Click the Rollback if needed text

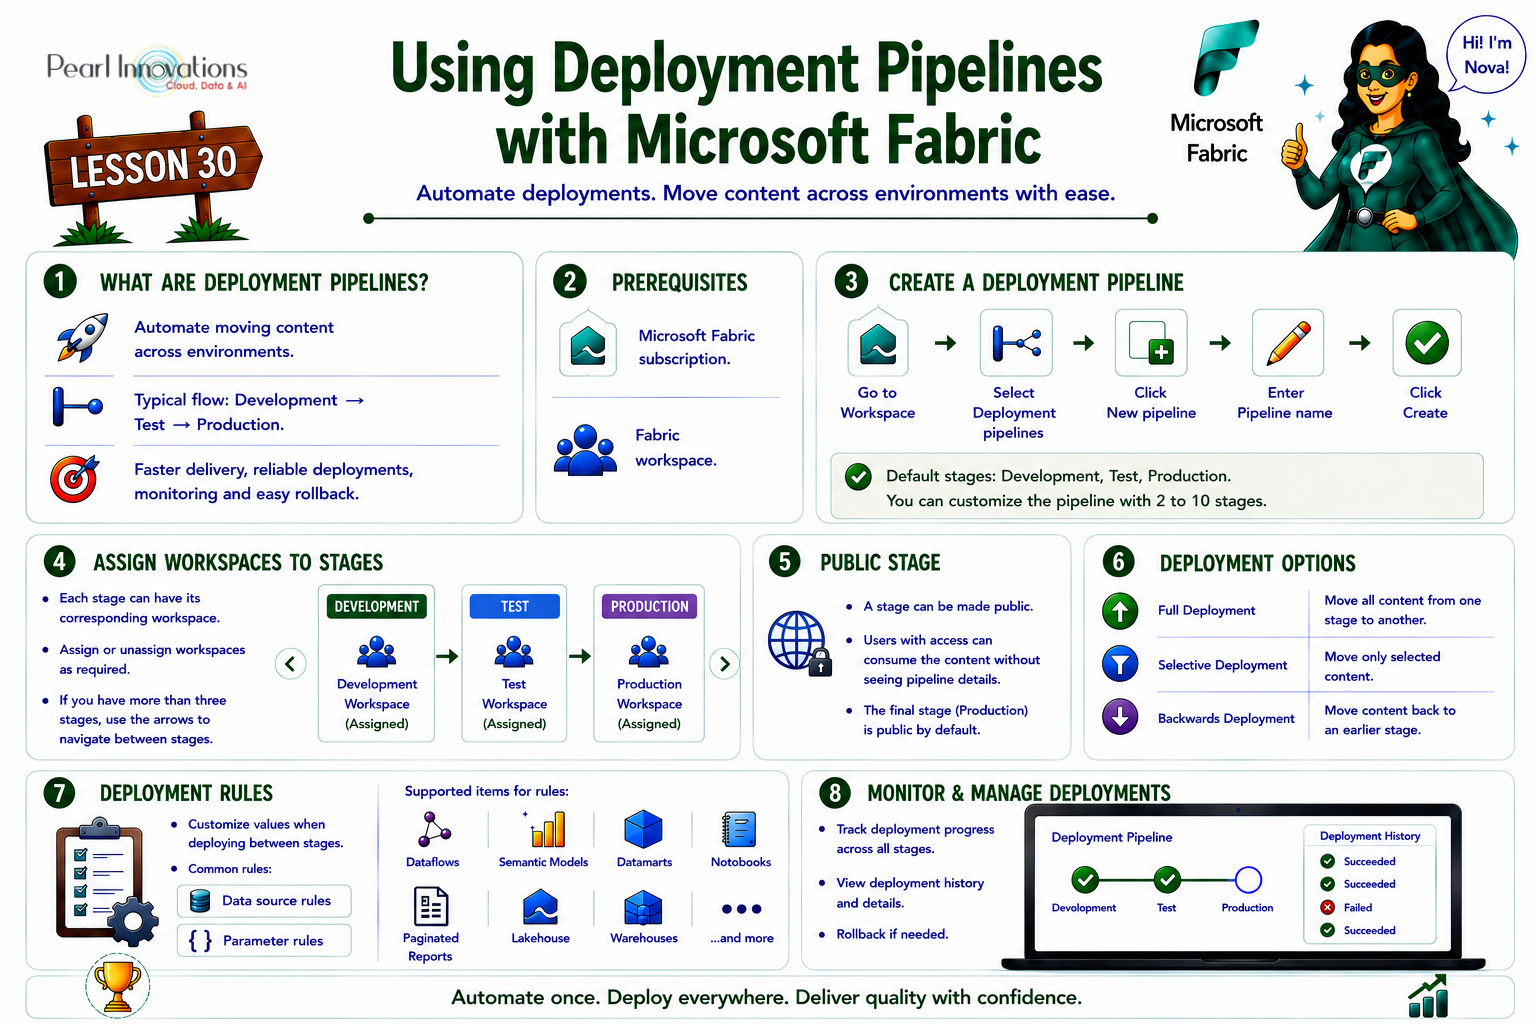[x=892, y=934]
